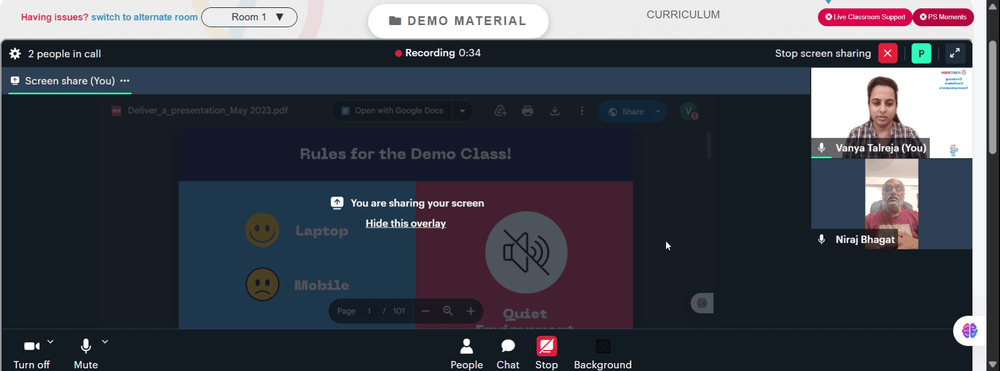Click the brain assistant icon at right edge

coord(969,330)
